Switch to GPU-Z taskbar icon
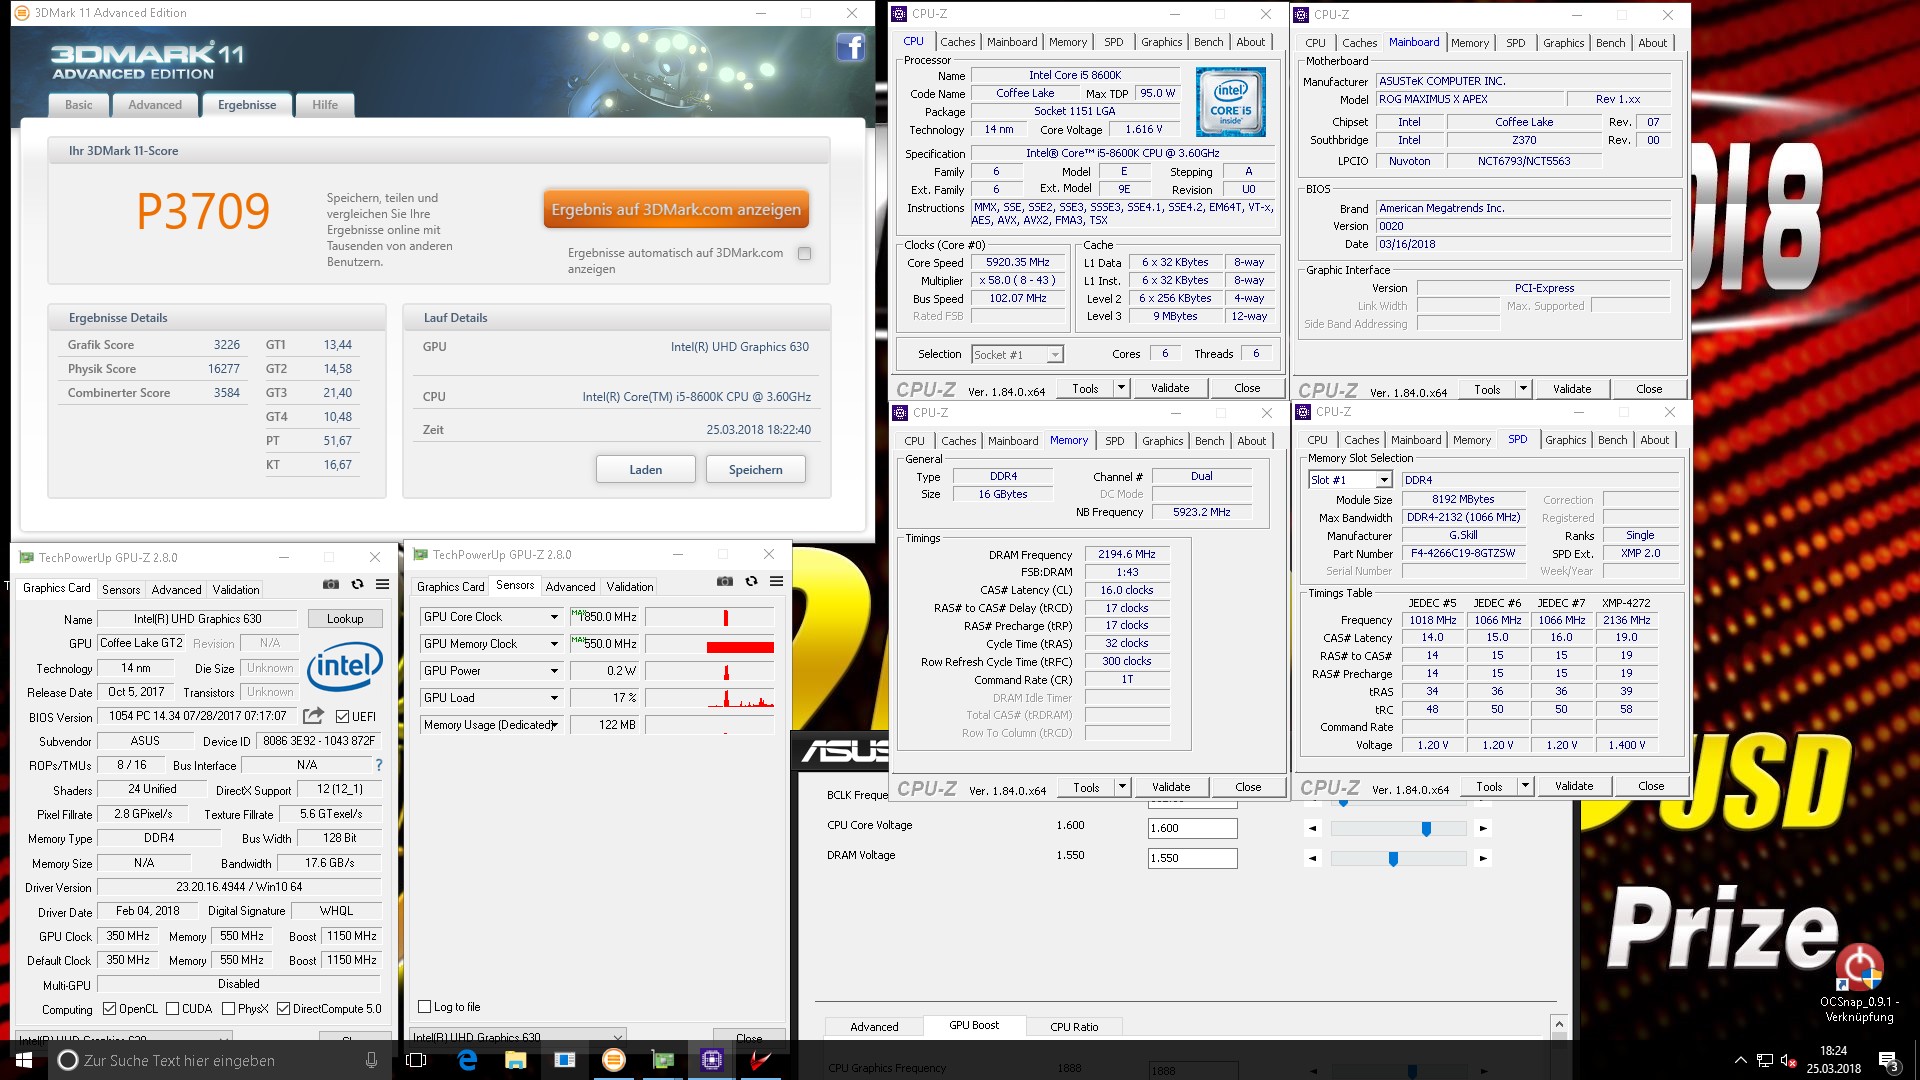The image size is (1920, 1080). pyautogui.click(x=662, y=1060)
